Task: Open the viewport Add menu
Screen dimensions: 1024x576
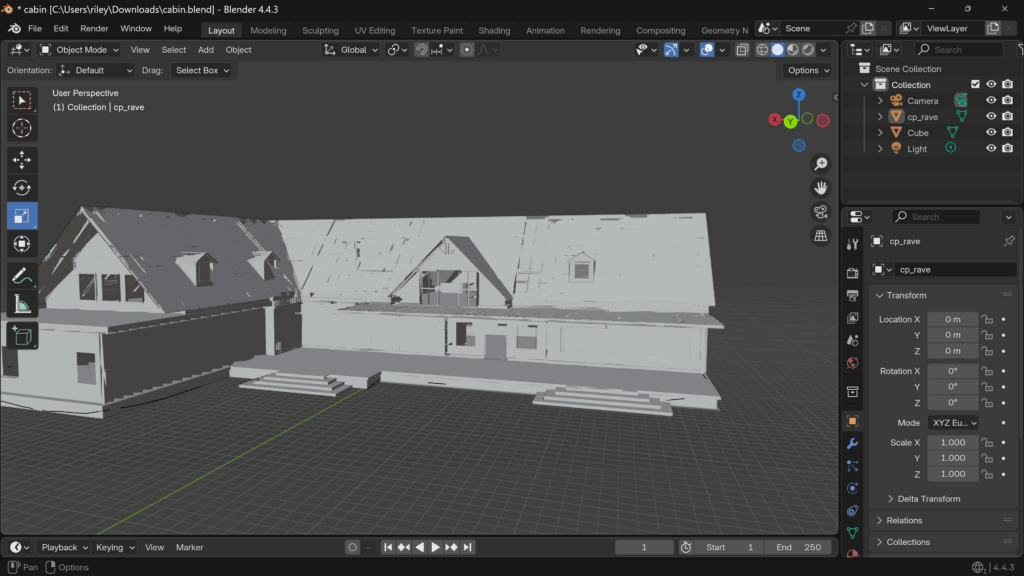Action: (206, 50)
